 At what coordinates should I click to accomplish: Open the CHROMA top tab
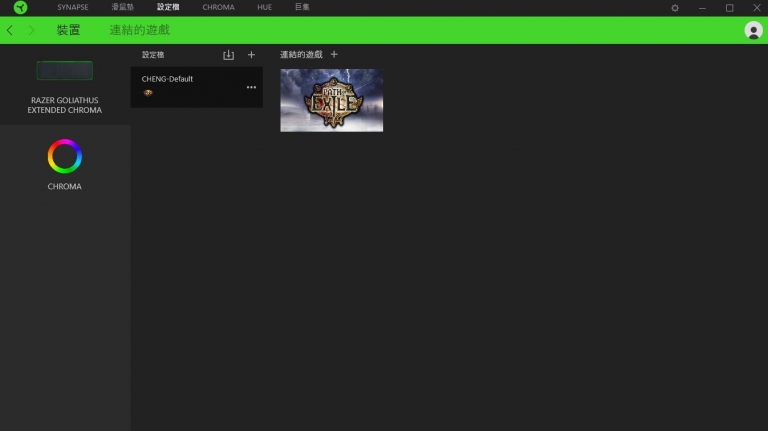point(218,7)
